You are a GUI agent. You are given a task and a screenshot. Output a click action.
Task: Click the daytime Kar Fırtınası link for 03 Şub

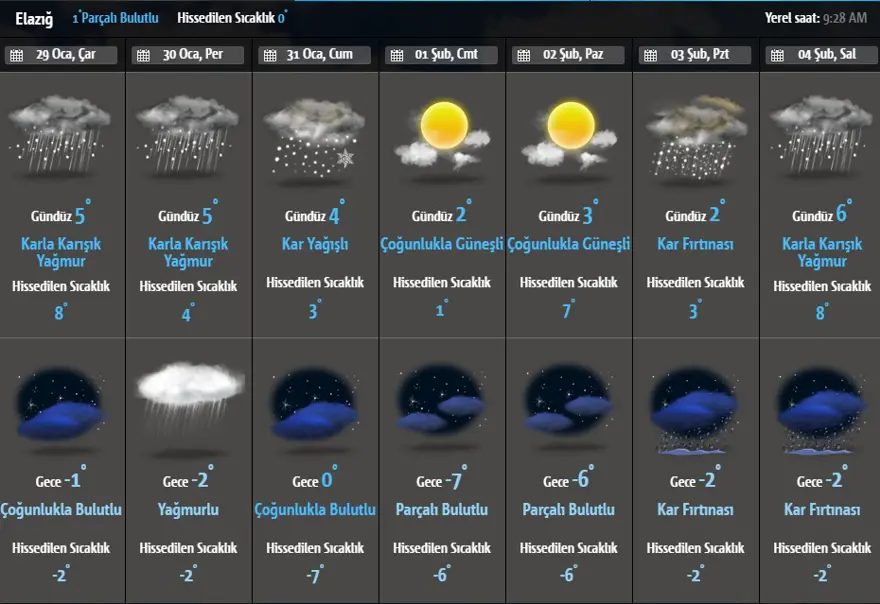(696, 244)
